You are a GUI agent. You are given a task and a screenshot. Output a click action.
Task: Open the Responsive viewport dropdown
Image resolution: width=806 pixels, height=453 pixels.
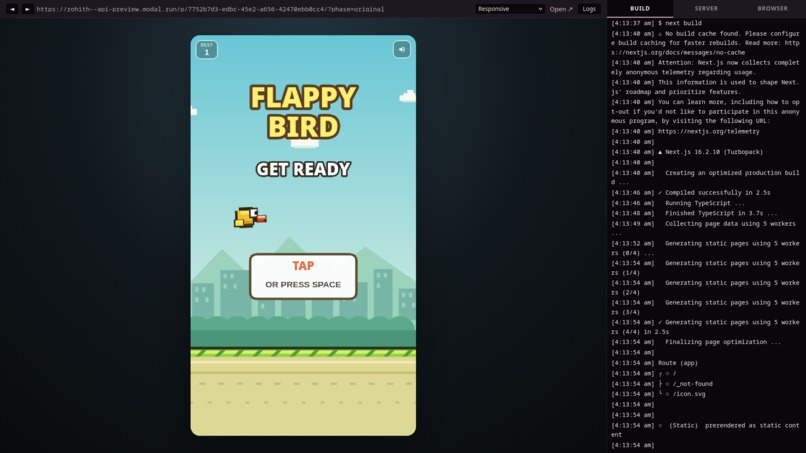pyautogui.click(x=509, y=9)
